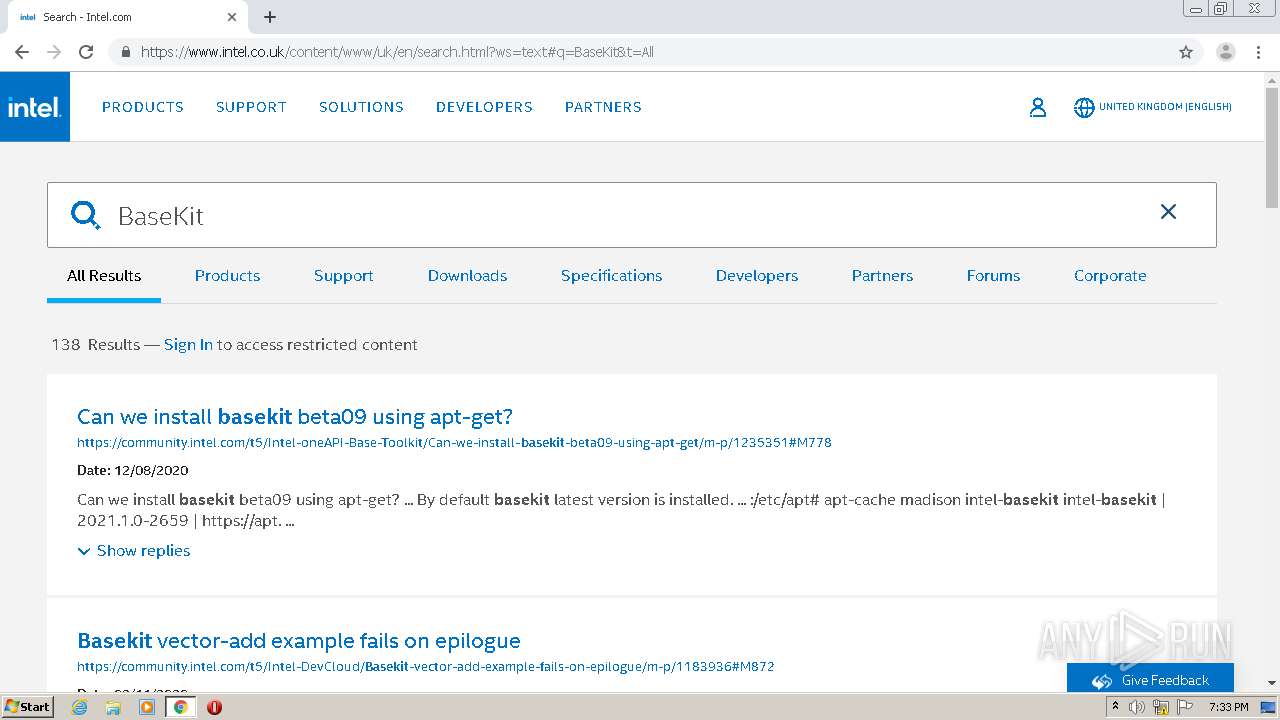The height and width of the screenshot is (720, 1280).
Task: Open PRODUCTS menu
Action: 143,107
